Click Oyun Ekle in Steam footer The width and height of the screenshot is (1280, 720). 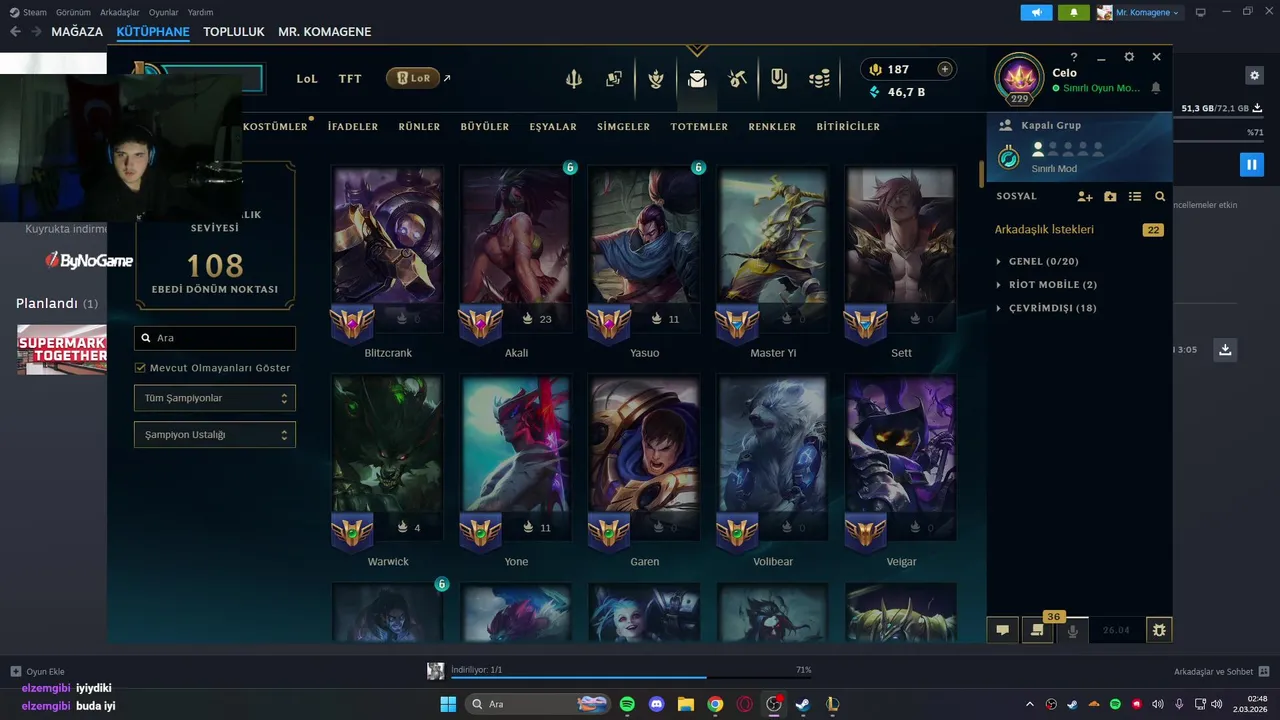coord(37,672)
